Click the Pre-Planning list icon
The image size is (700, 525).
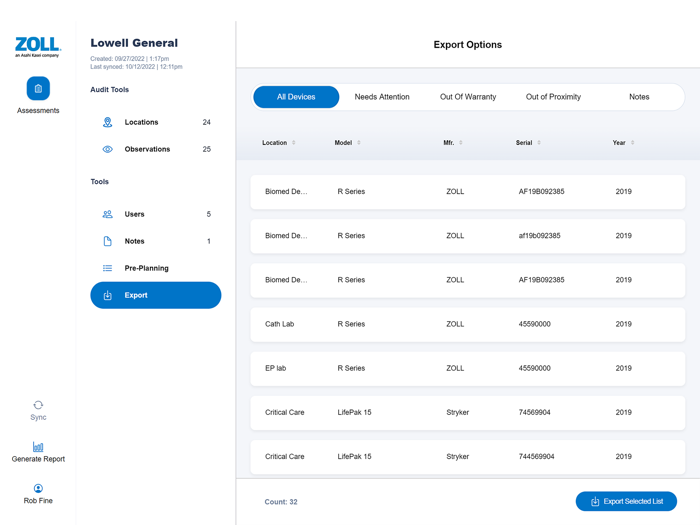point(108,268)
